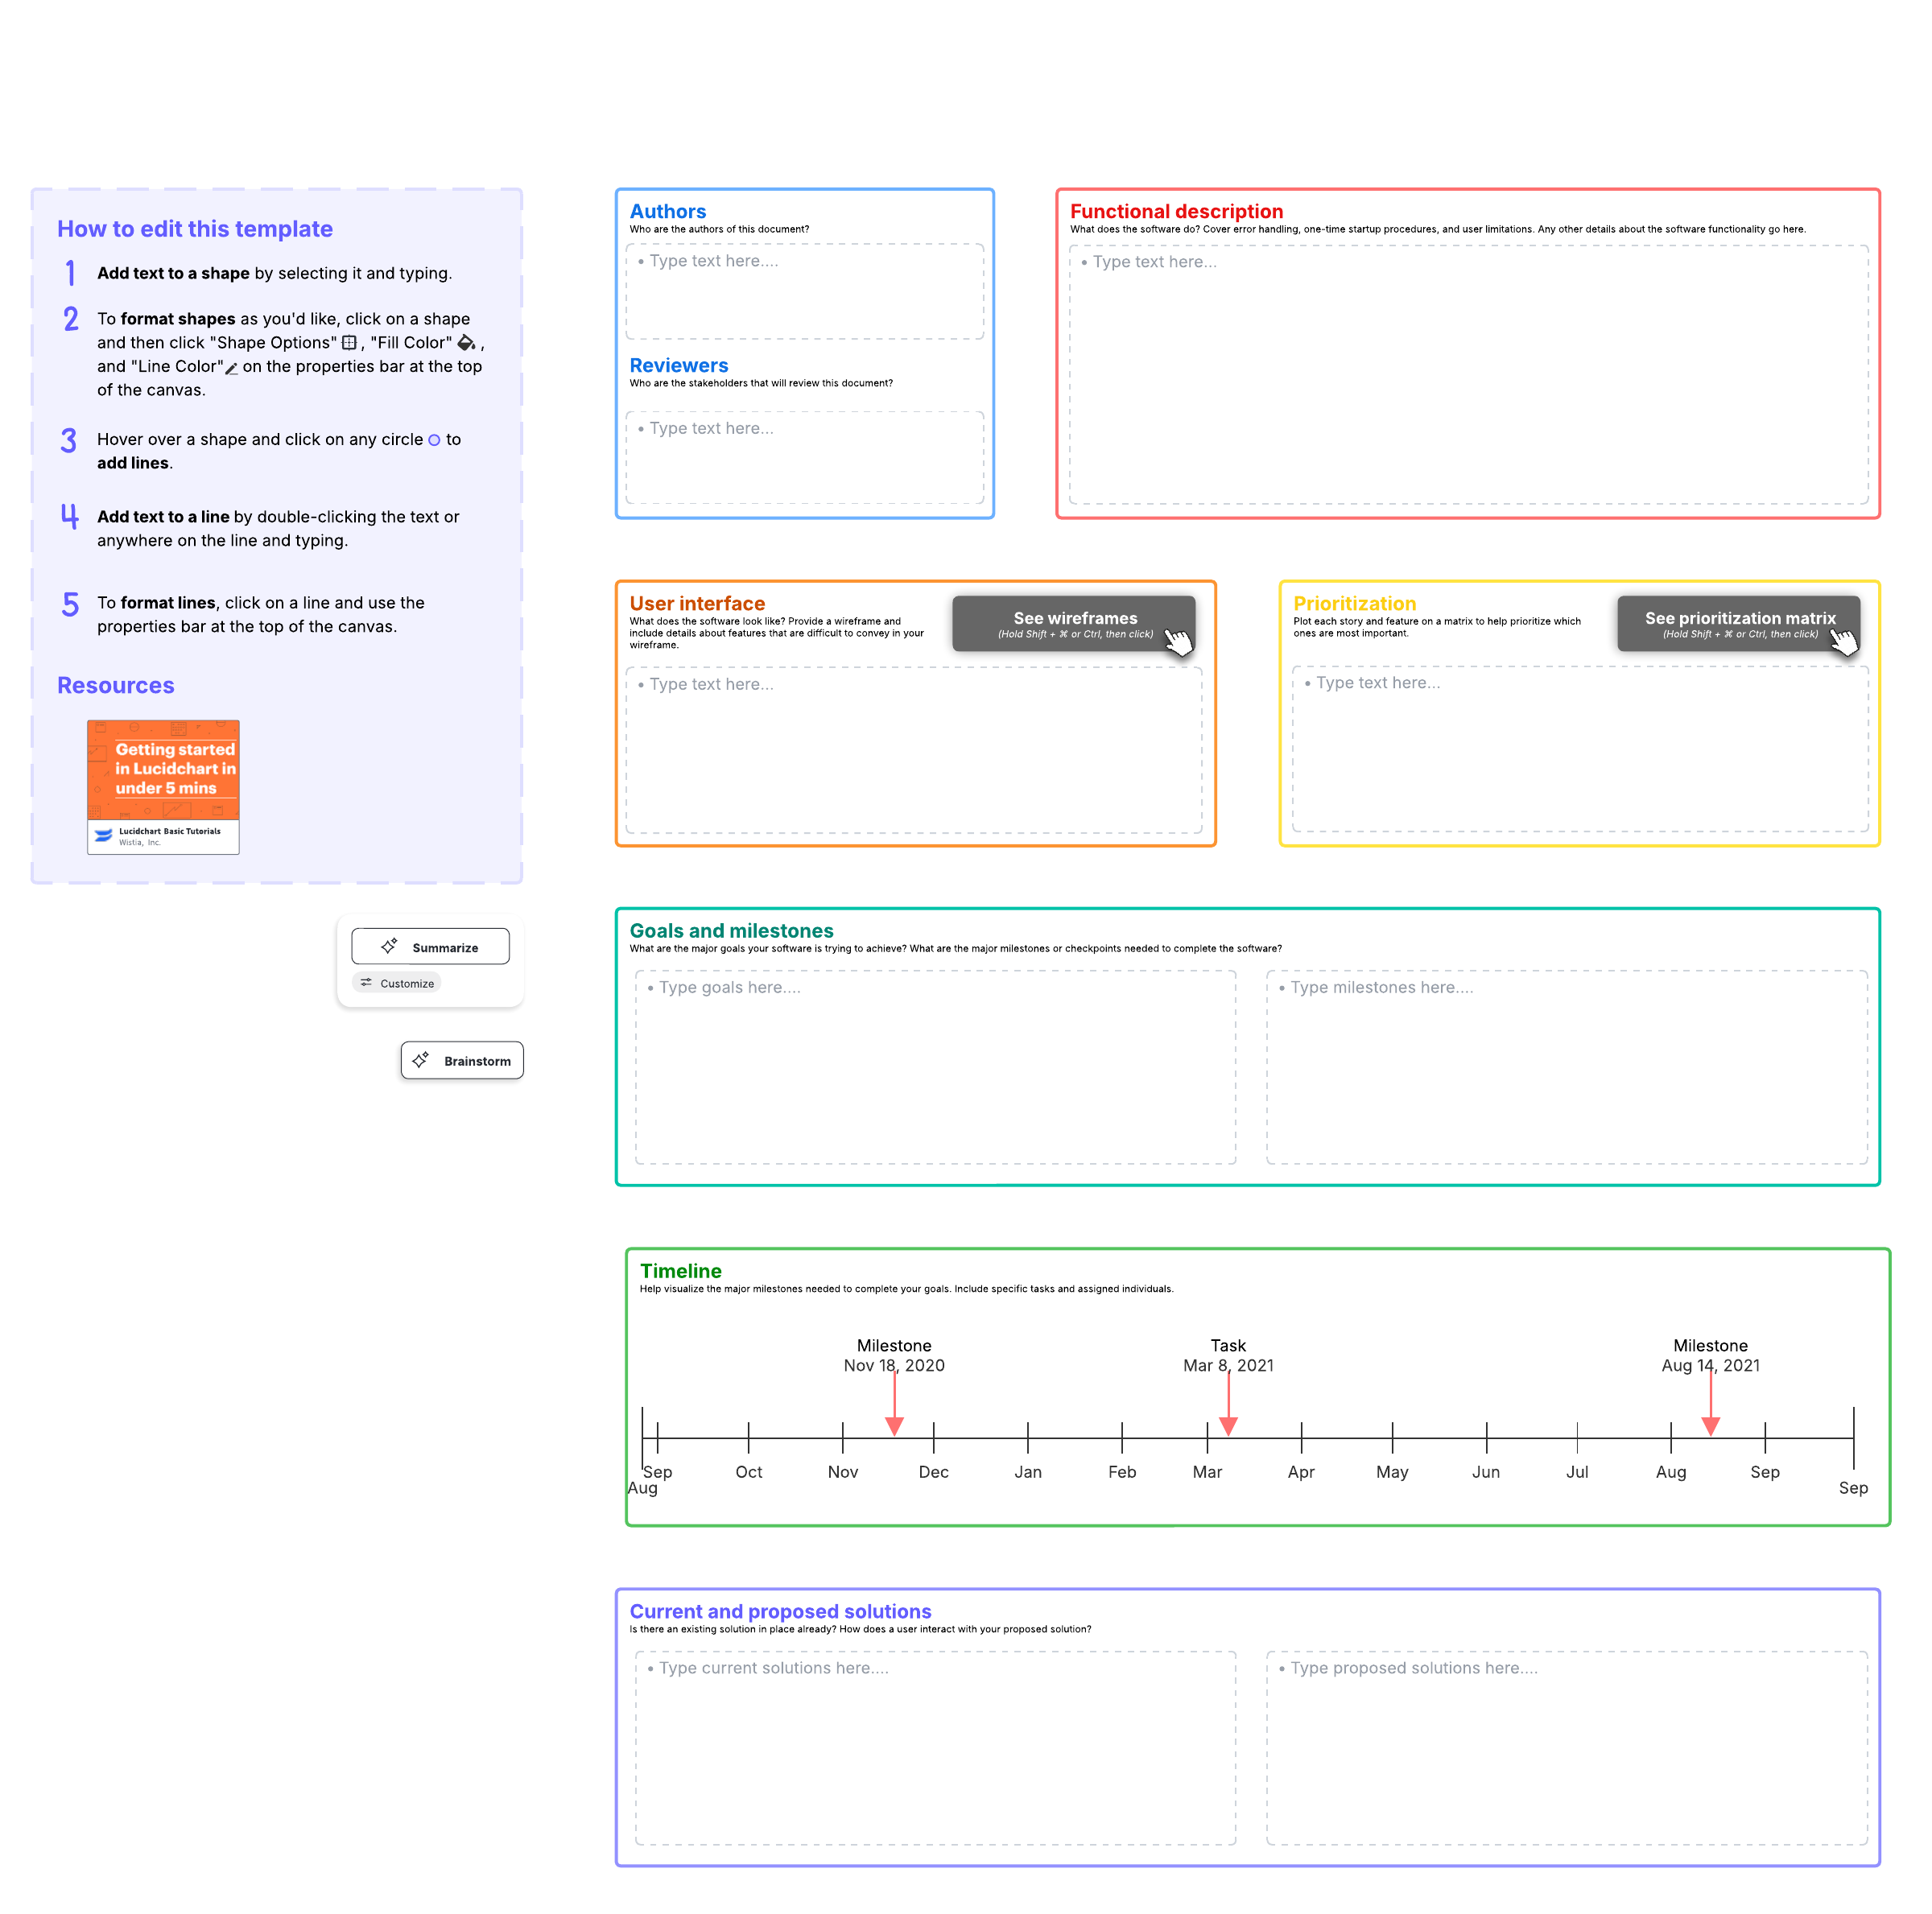The image size is (1932, 1914).
Task: Click the Brainstorm sparkle icon
Action: pos(421,1060)
